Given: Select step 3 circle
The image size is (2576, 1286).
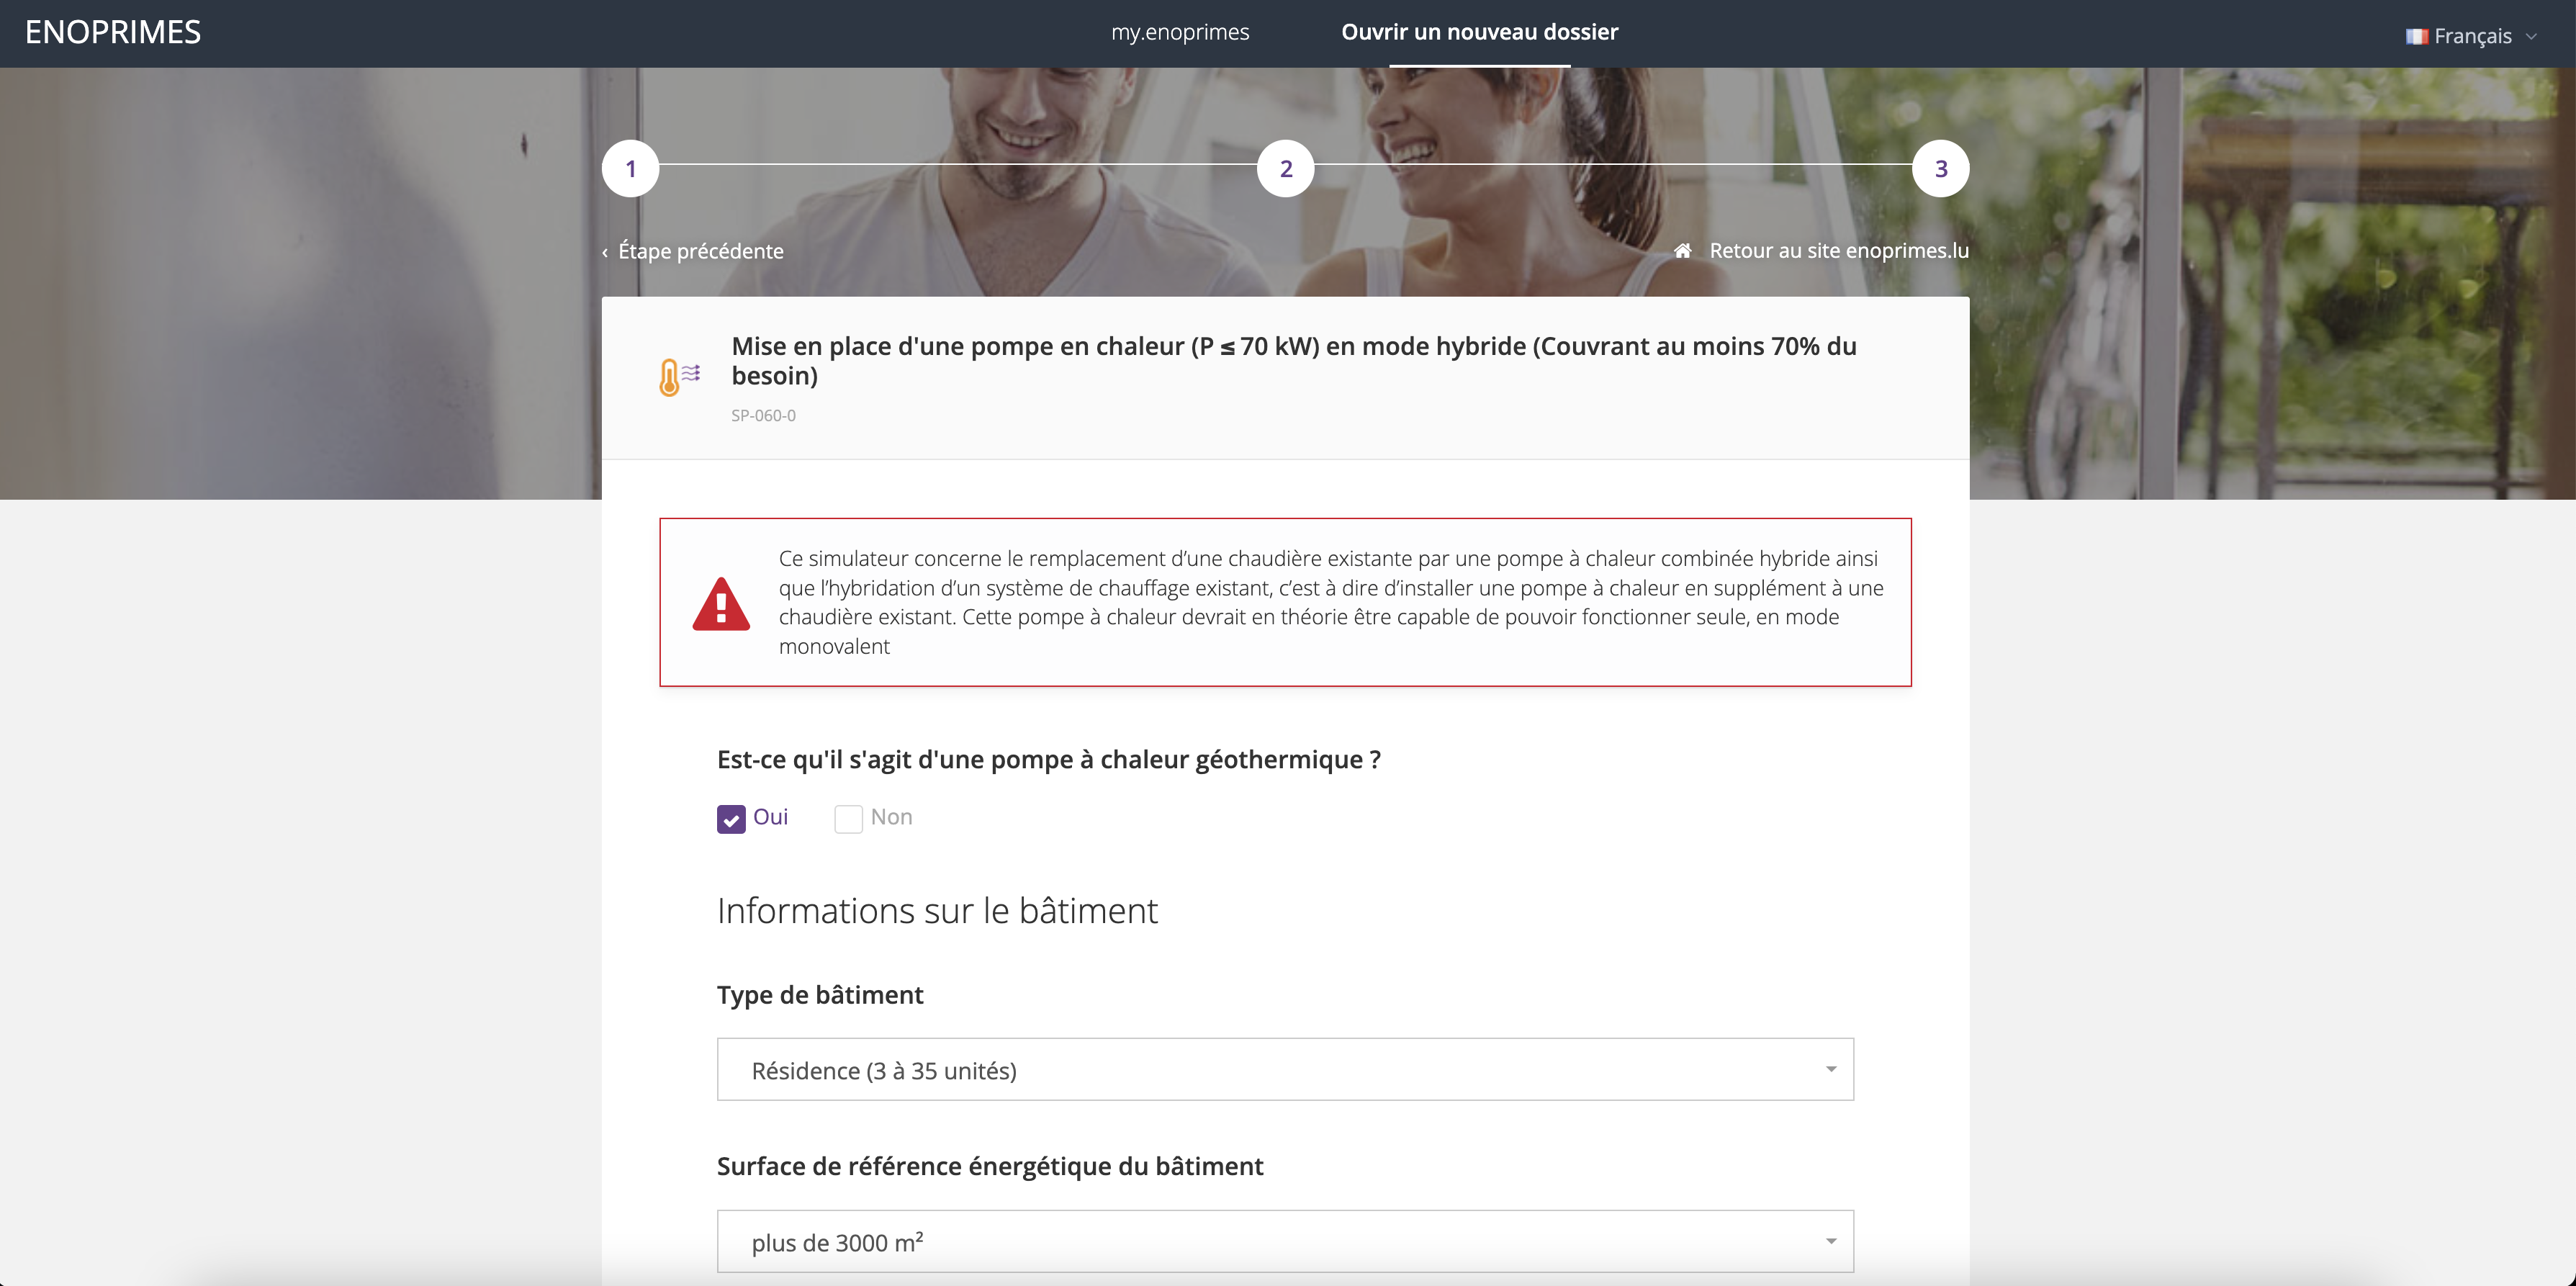Looking at the screenshot, I should (1940, 169).
